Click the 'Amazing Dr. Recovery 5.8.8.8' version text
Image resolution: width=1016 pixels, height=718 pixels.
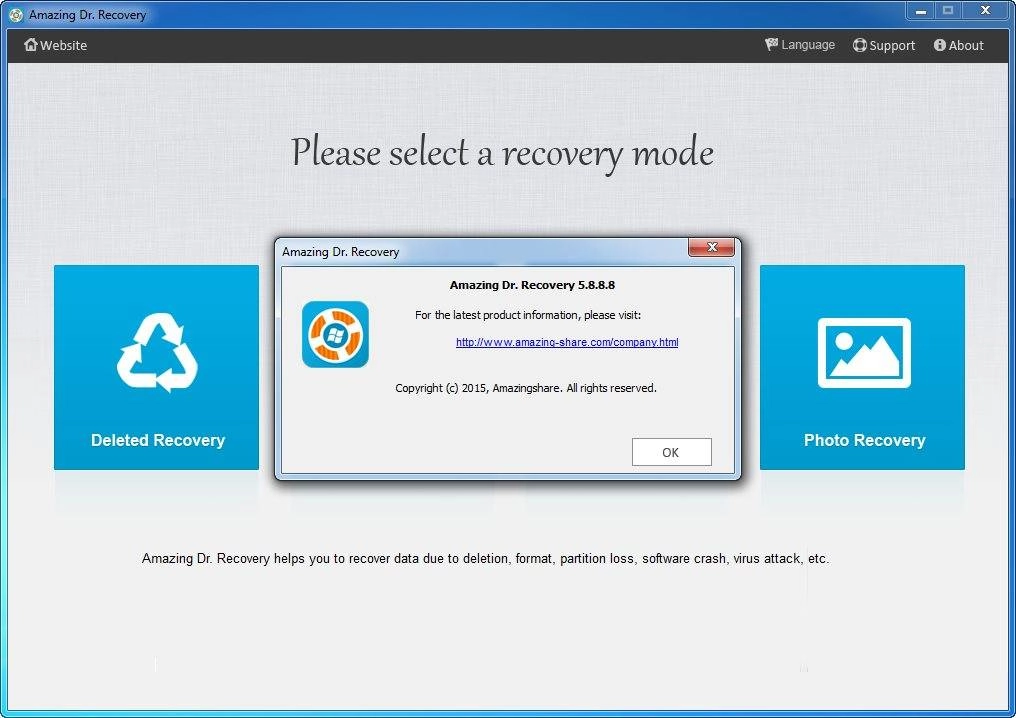point(532,285)
